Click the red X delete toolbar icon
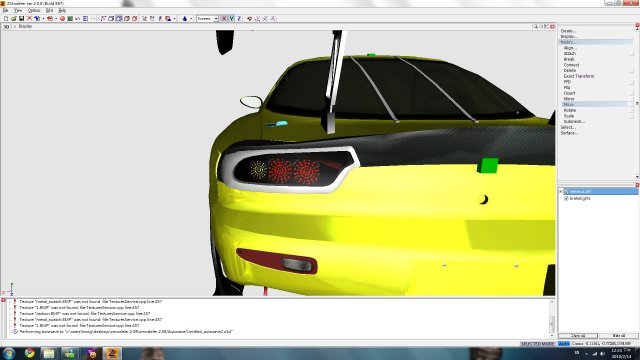 29,18
